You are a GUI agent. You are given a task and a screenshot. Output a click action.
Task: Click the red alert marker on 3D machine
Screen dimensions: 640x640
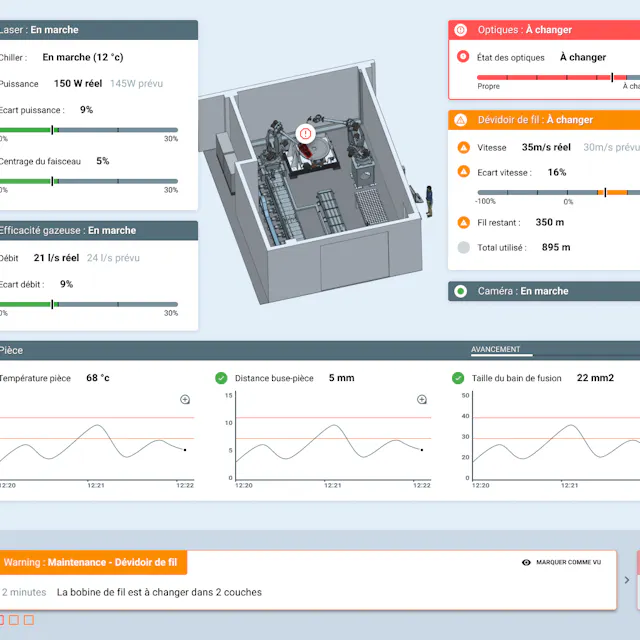[305, 133]
